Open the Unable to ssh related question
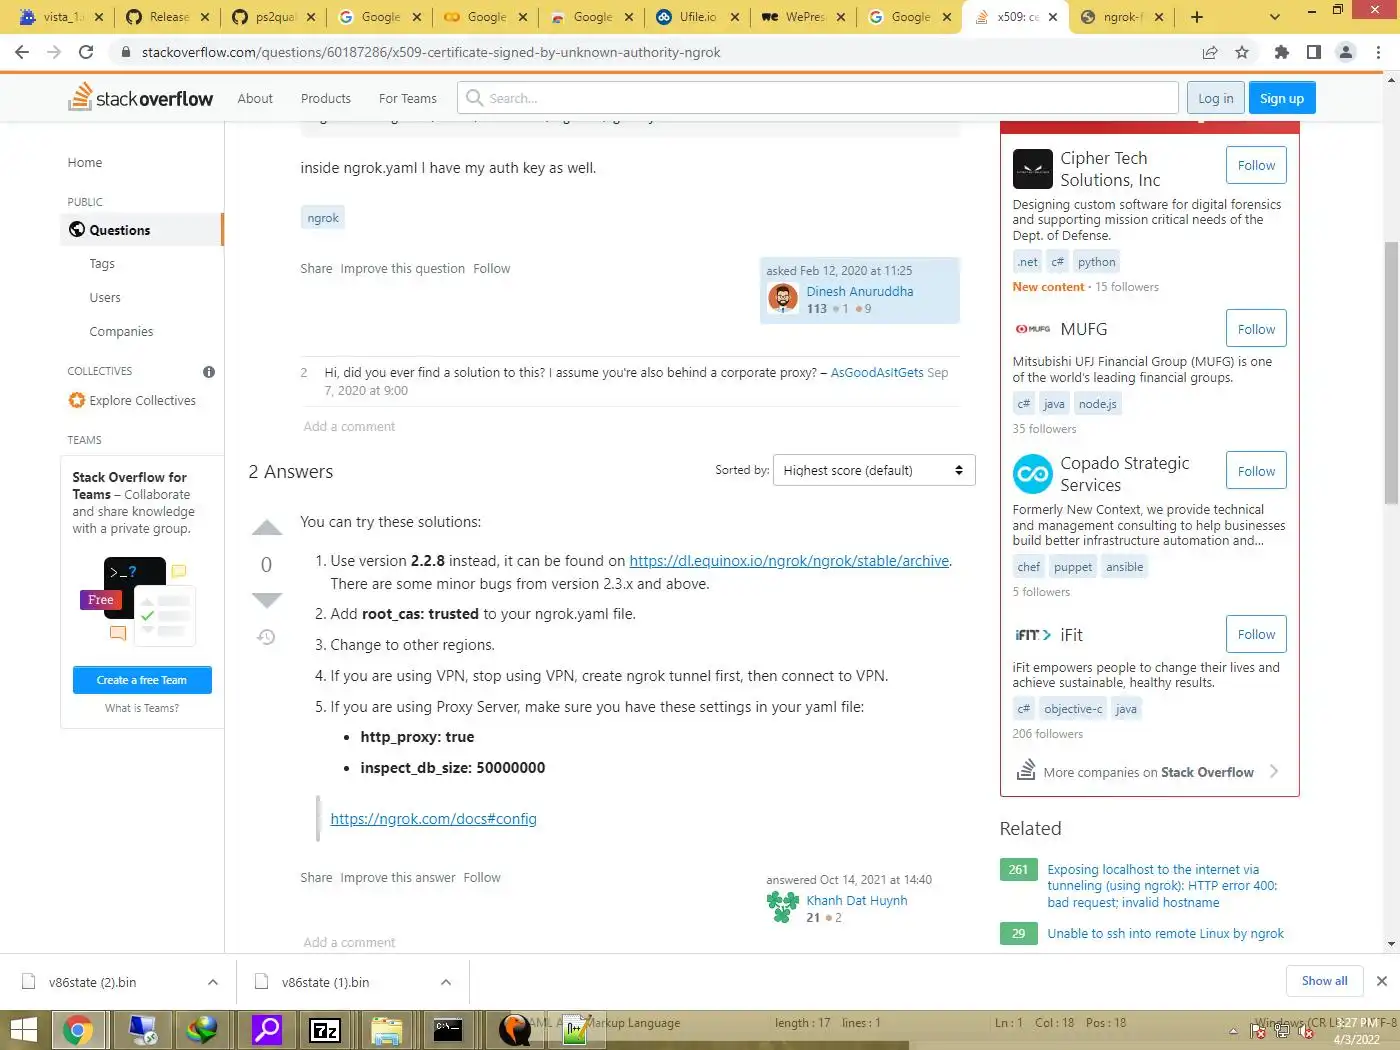The width and height of the screenshot is (1400, 1050). 1165,933
